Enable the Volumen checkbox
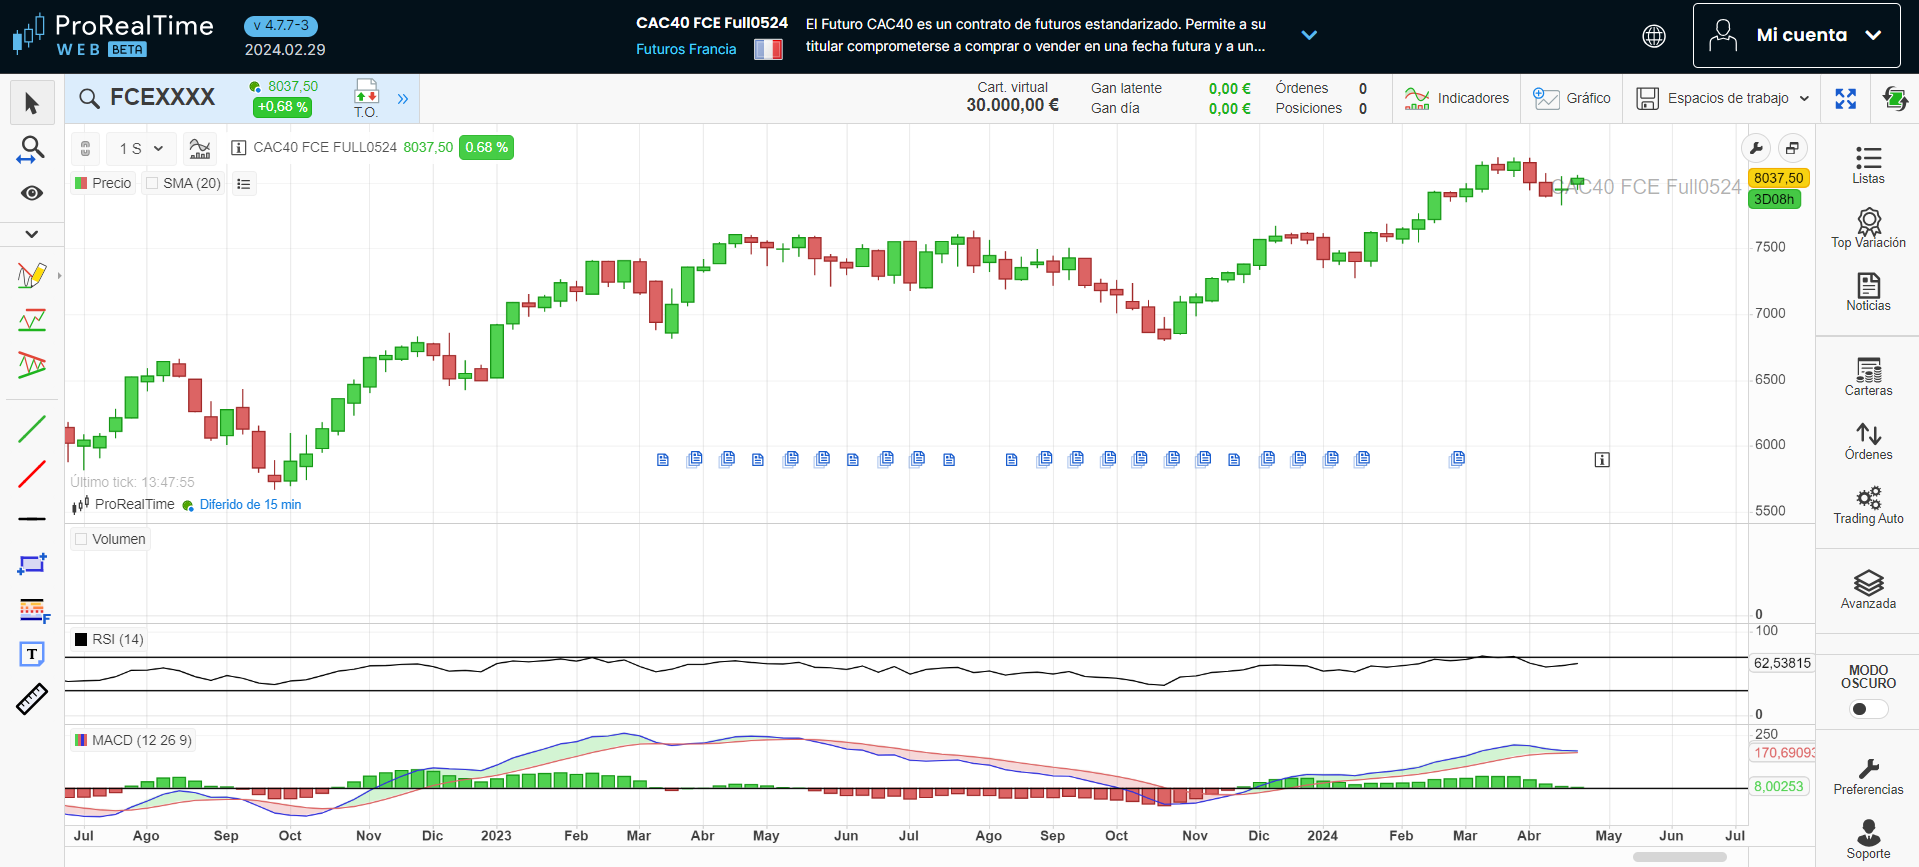This screenshot has width=1919, height=867. (x=82, y=539)
